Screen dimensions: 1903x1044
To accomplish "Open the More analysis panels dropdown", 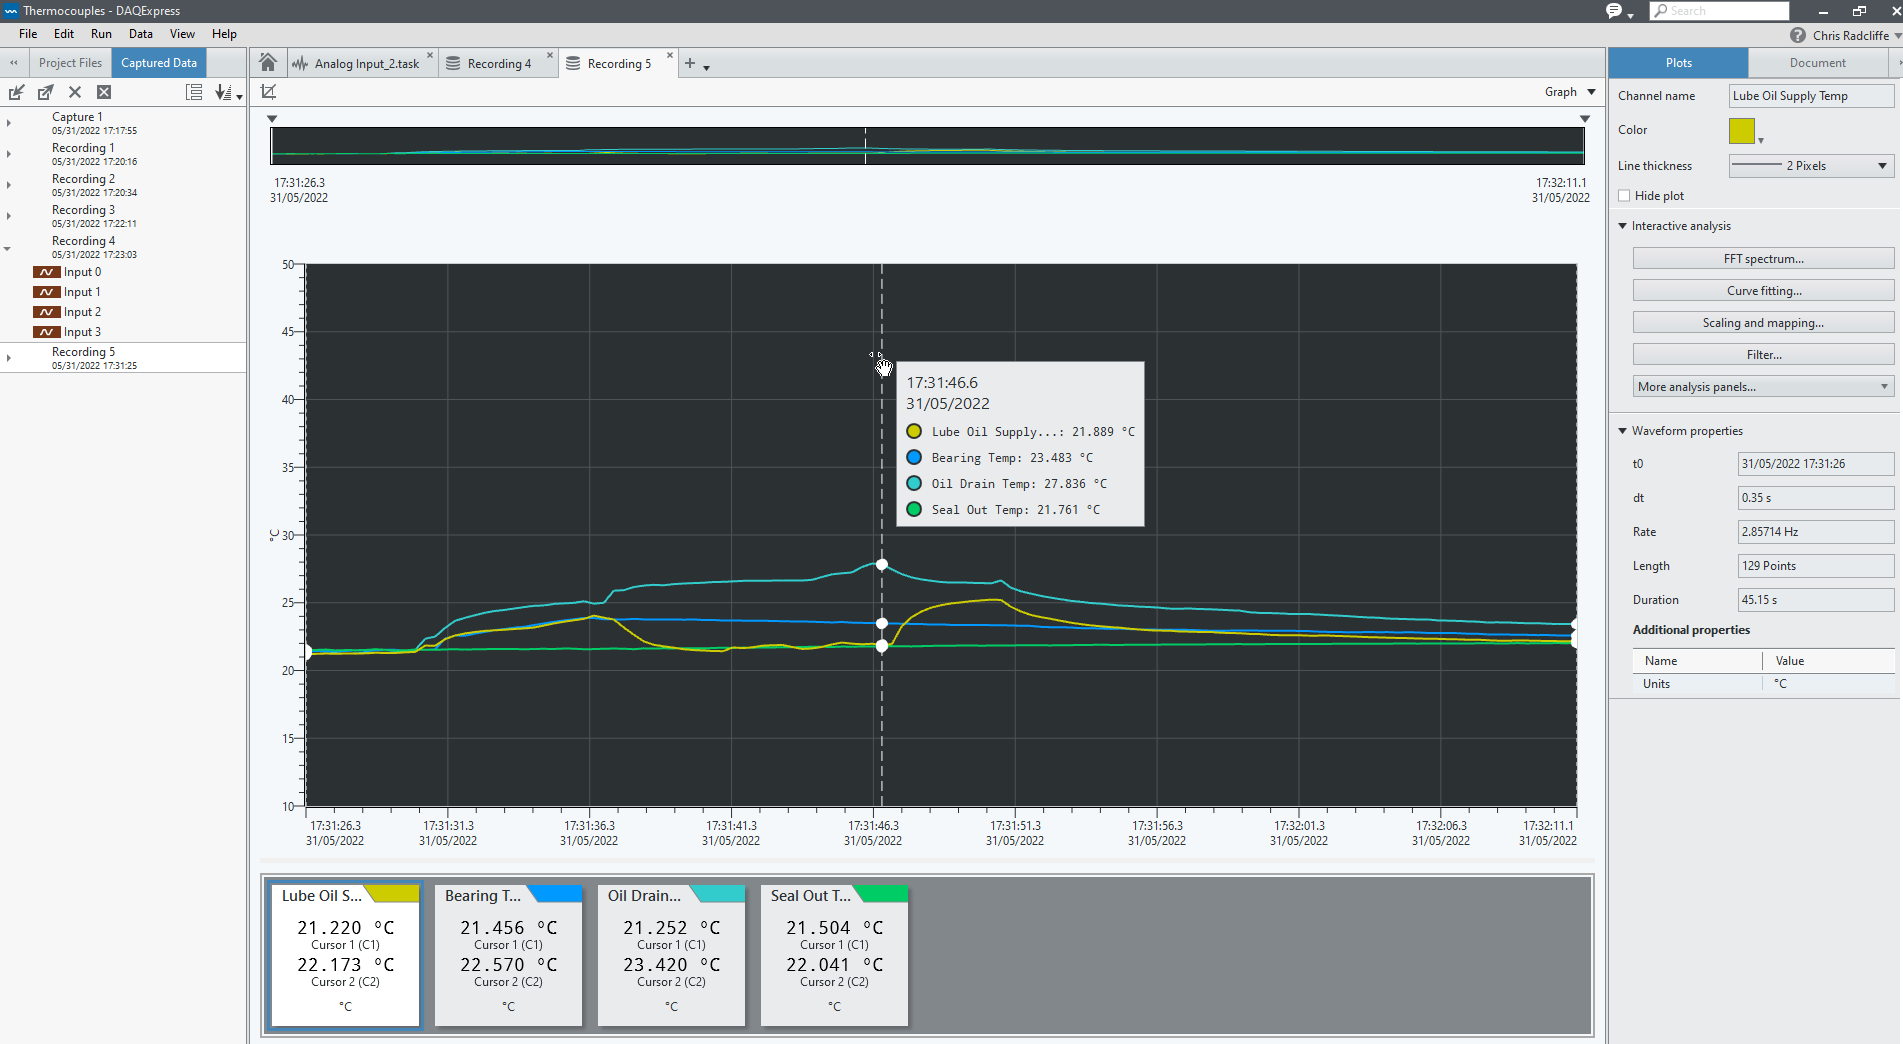I will [x=1763, y=387].
